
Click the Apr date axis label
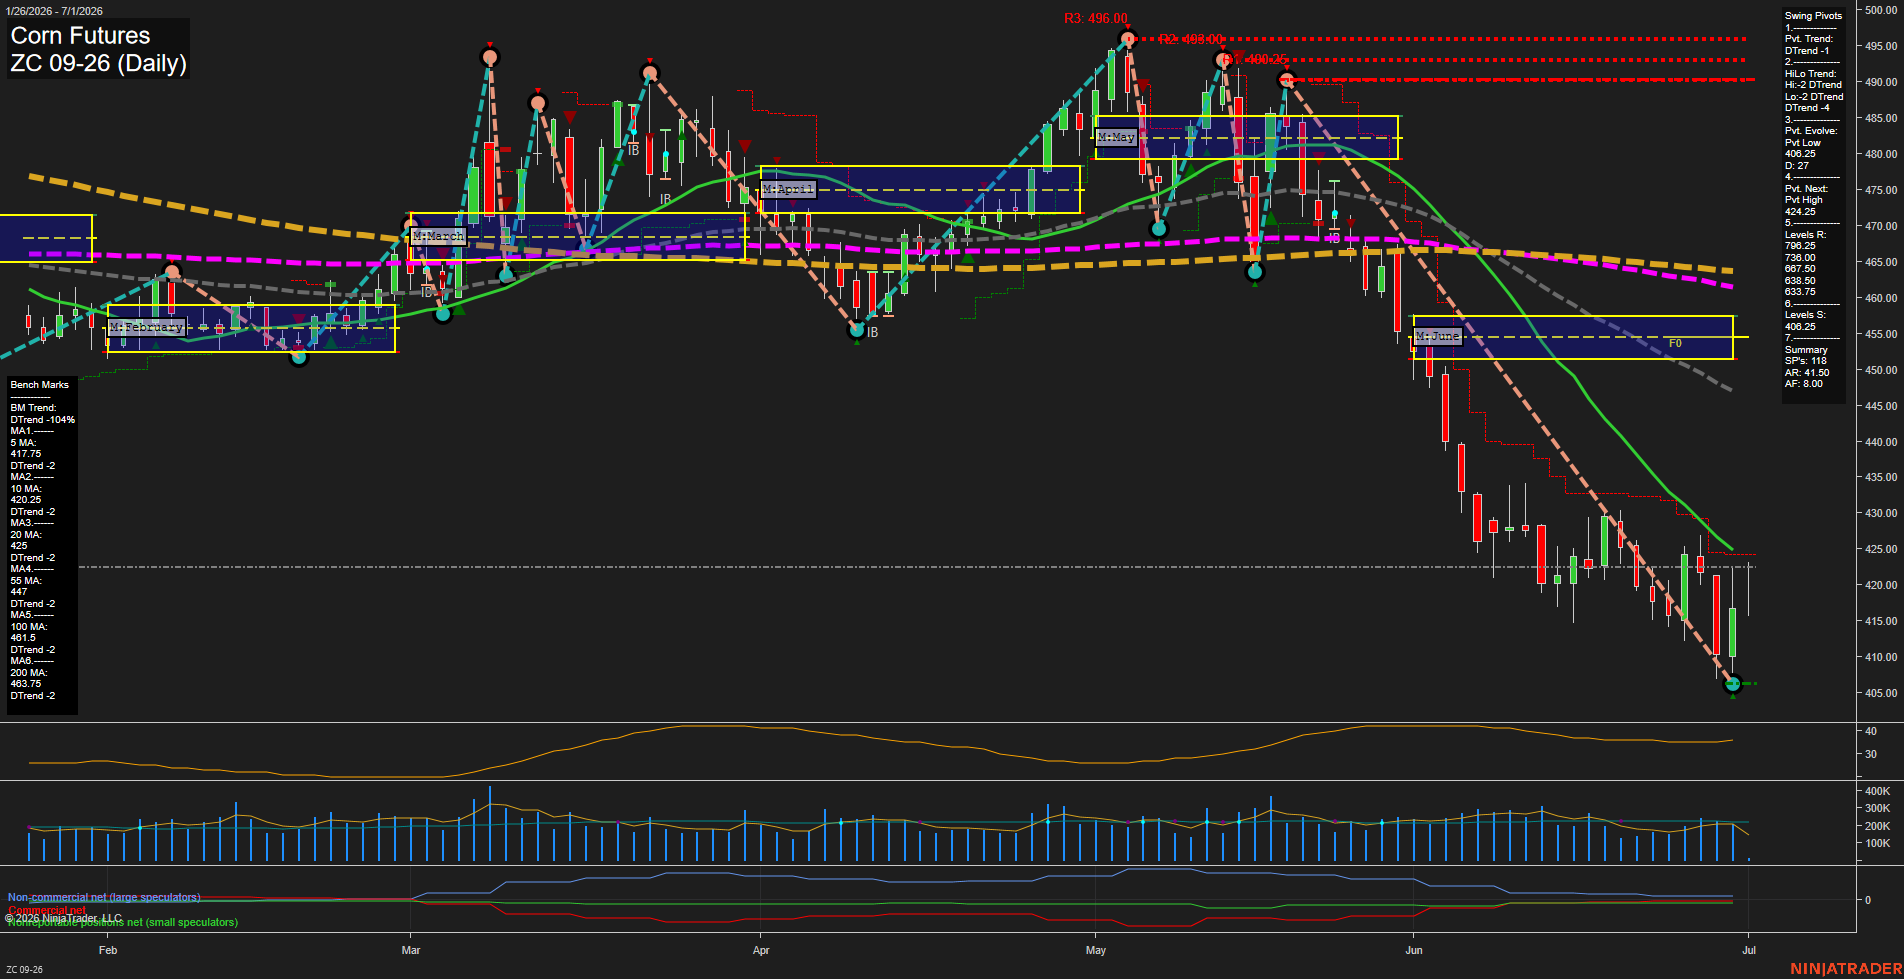coord(761,950)
